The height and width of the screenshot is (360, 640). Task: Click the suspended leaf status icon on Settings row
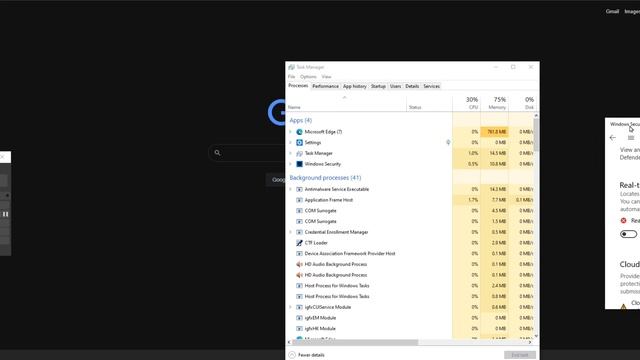(448, 142)
